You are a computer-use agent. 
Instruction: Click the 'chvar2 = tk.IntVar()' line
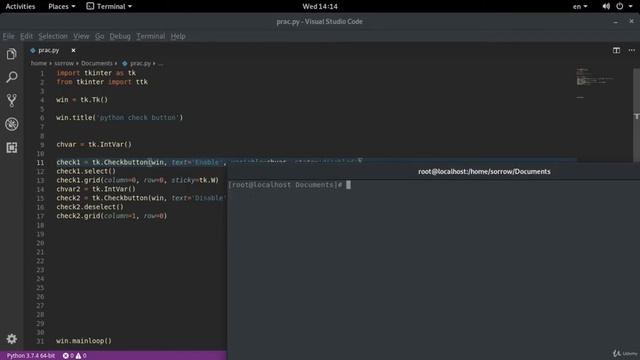96,189
